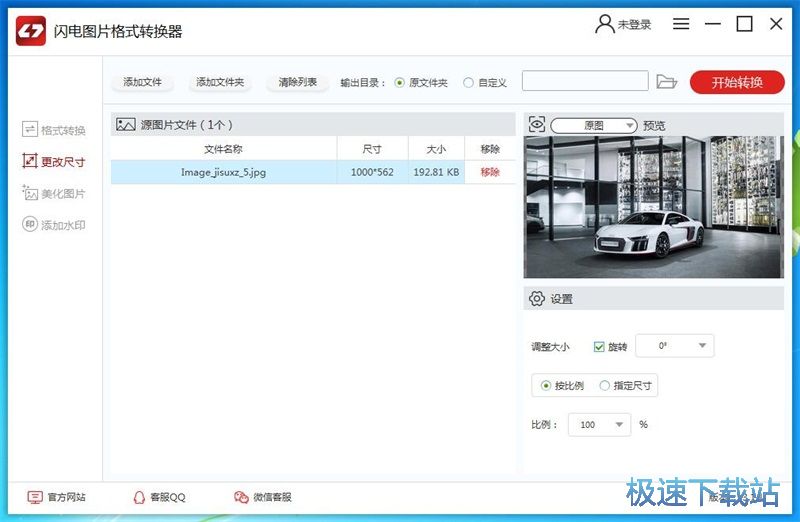The image size is (800, 522).
Task: Click the 大小 column header
Action: click(436, 149)
